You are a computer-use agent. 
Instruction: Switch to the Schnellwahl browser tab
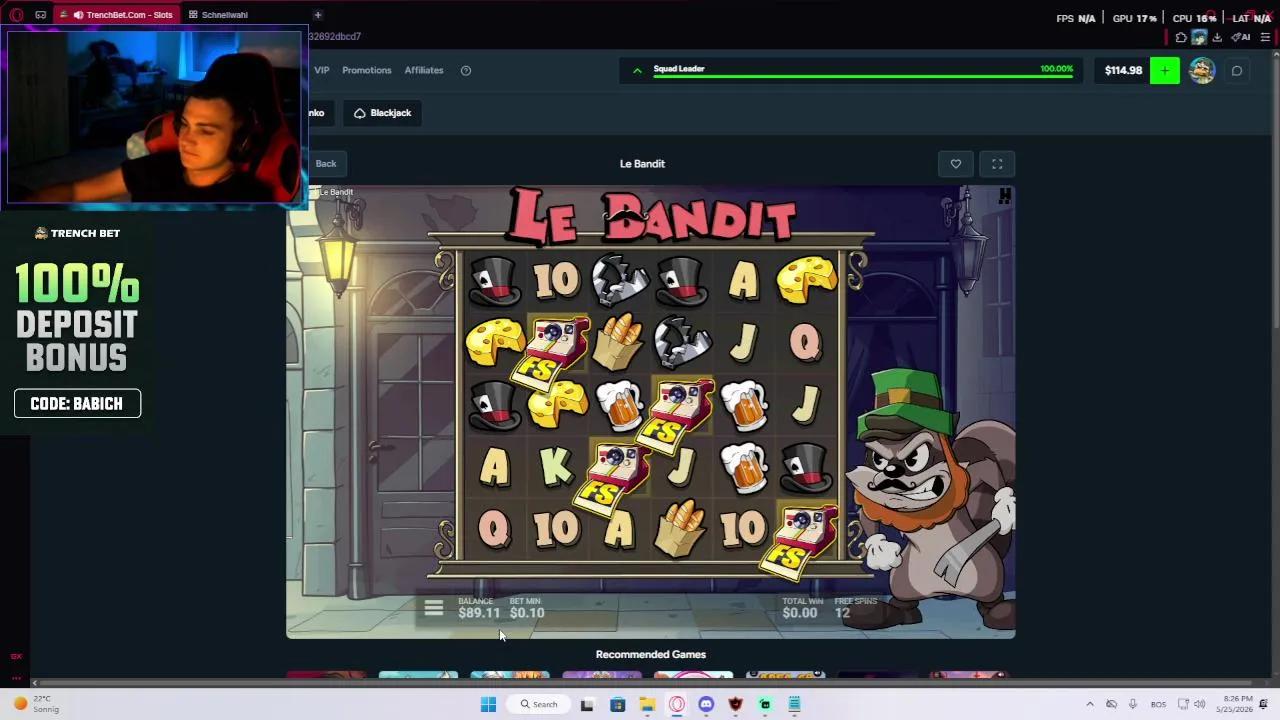click(x=225, y=15)
